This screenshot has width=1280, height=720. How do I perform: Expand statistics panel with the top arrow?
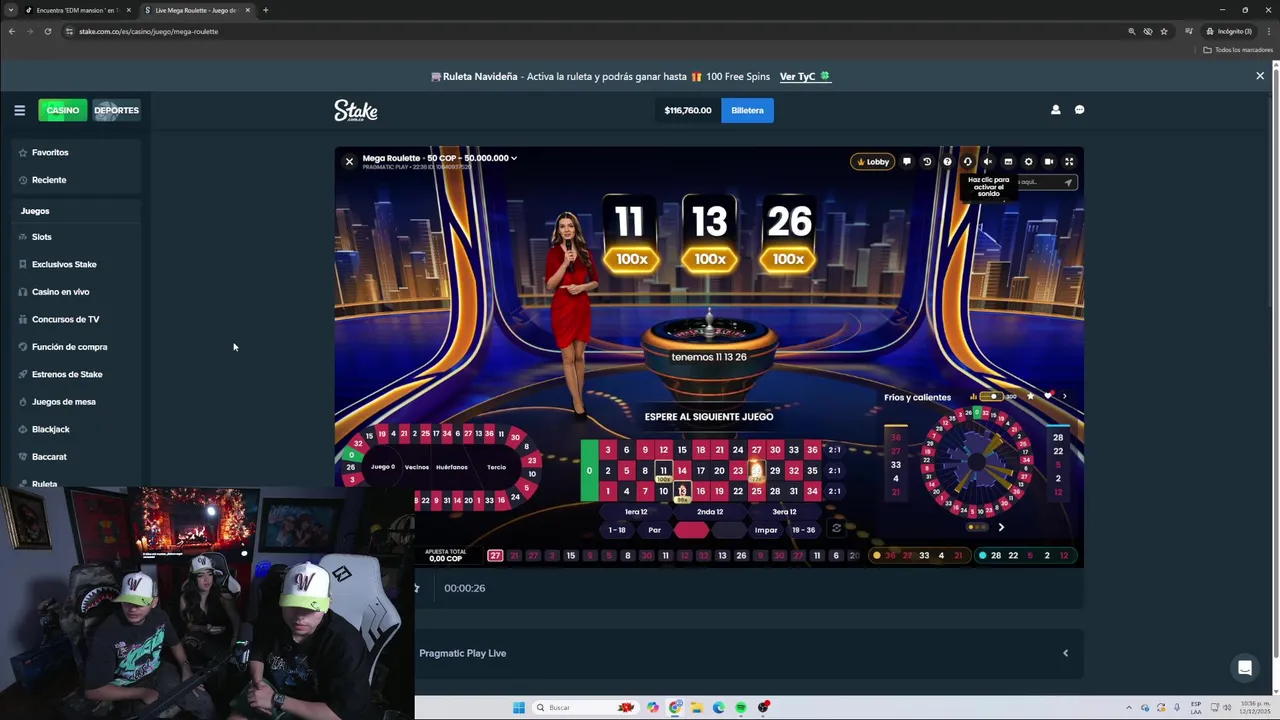tap(1064, 397)
